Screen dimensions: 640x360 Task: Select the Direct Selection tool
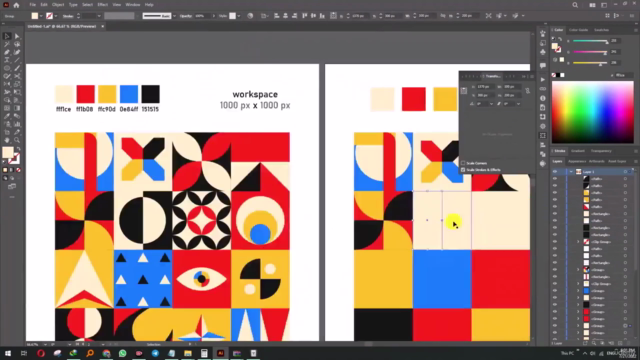(x=17, y=36)
